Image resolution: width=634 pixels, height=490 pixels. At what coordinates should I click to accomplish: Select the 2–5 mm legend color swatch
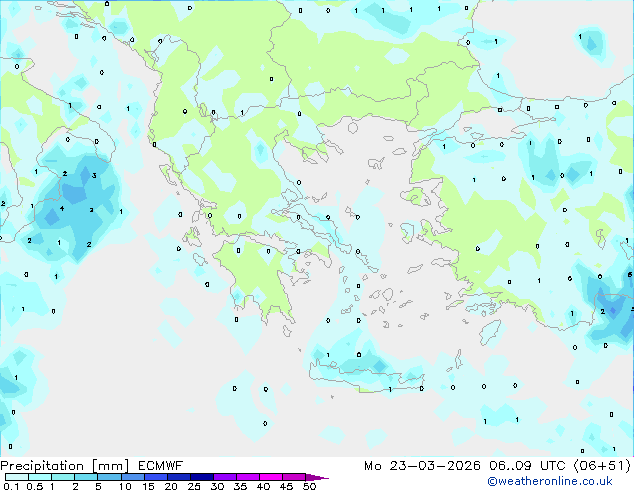86,477
